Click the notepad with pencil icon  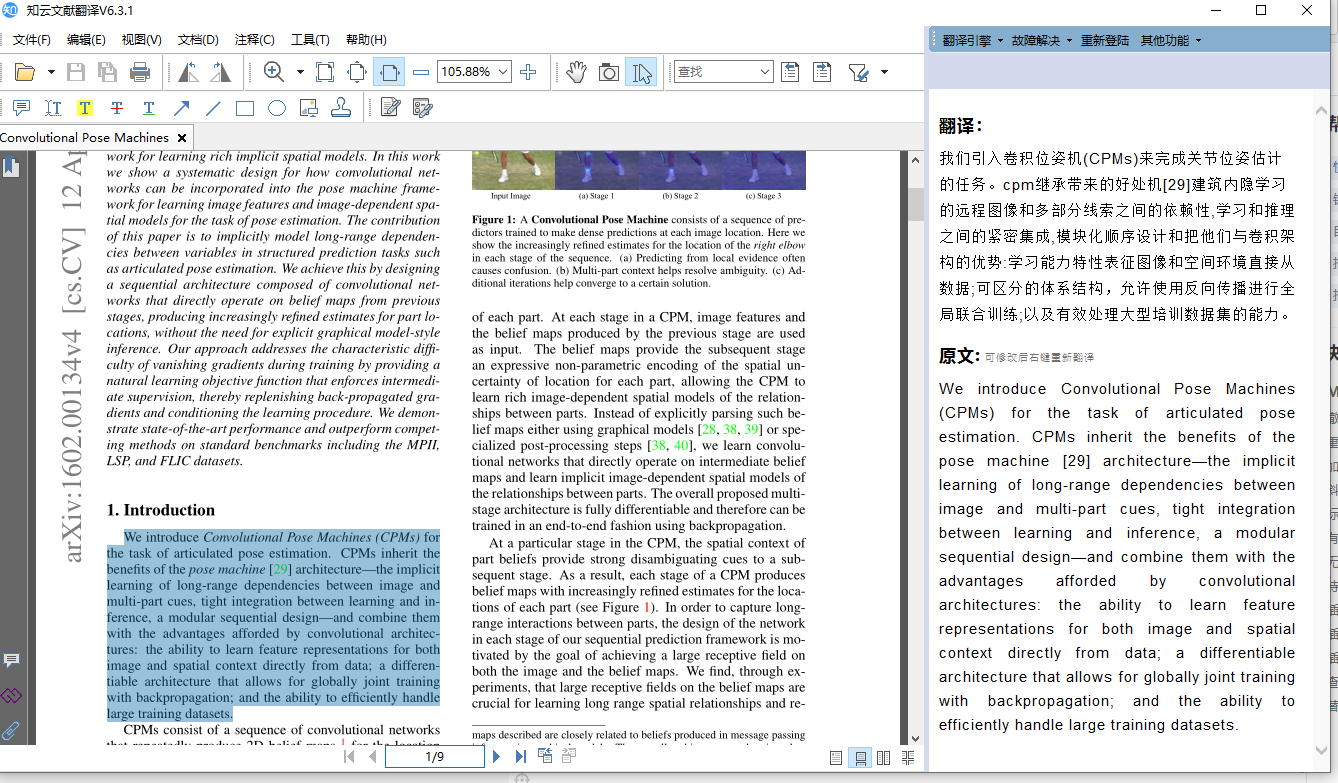[x=390, y=108]
